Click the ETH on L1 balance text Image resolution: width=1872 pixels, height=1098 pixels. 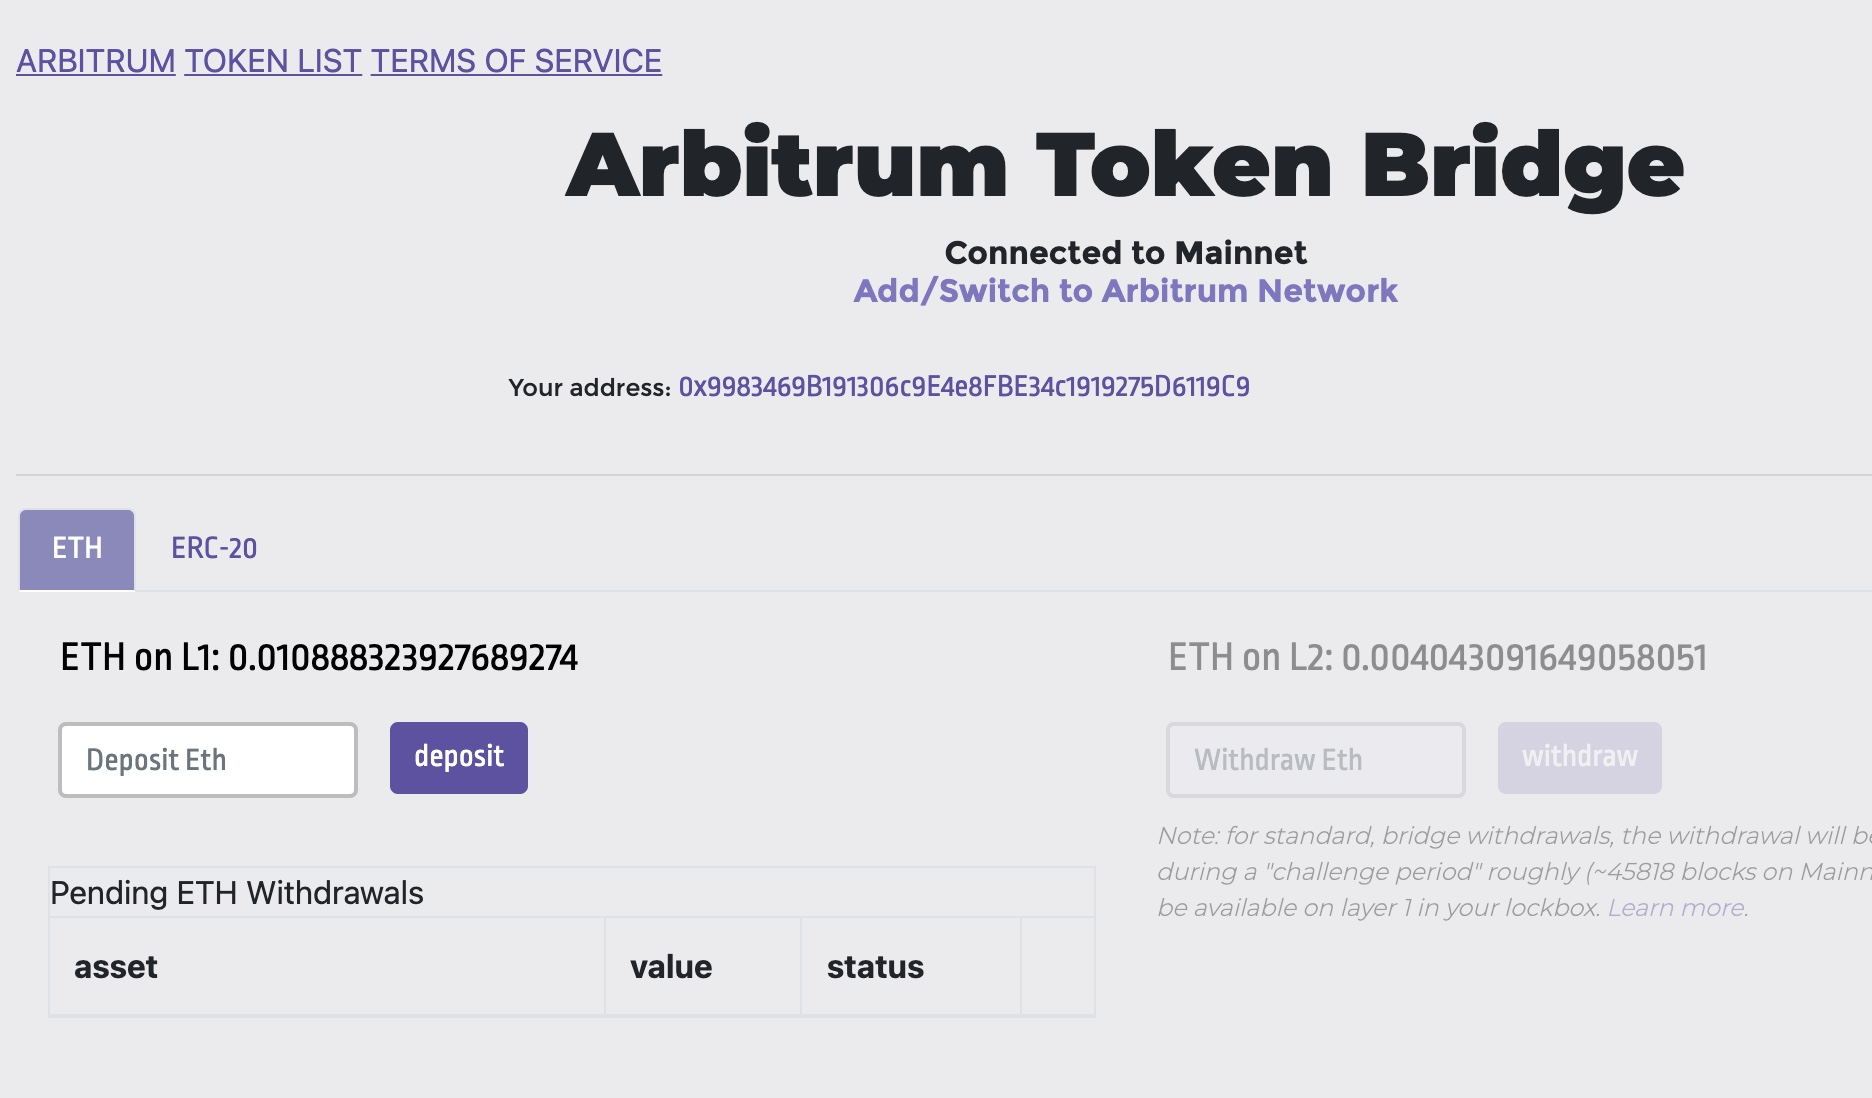(x=319, y=658)
